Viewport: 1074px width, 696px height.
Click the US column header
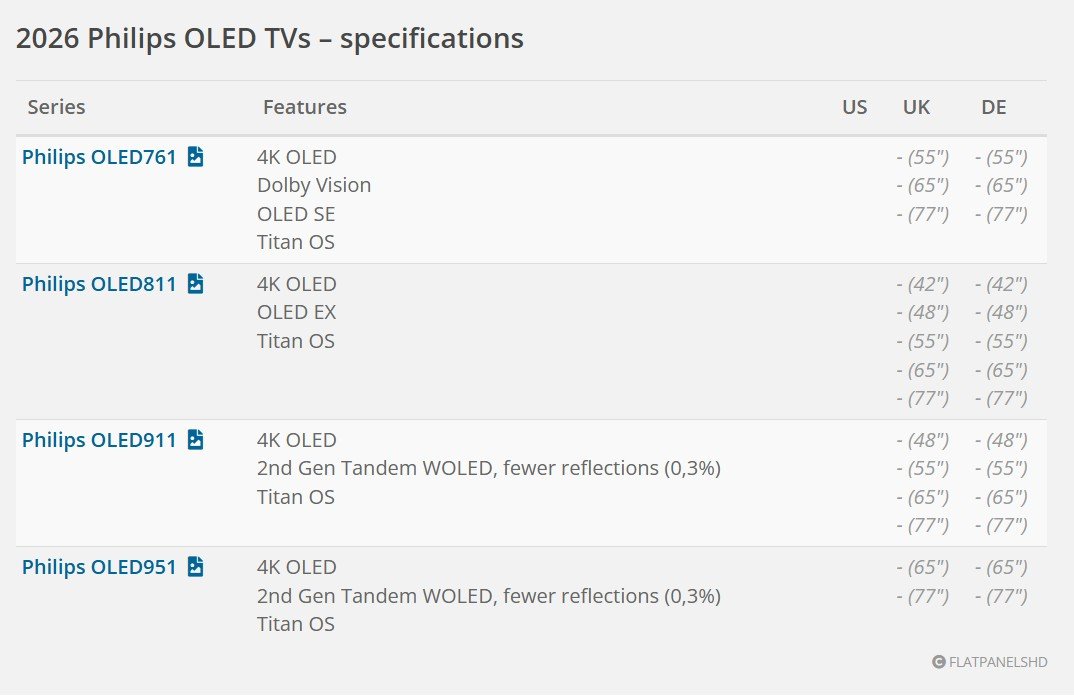point(855,107)
